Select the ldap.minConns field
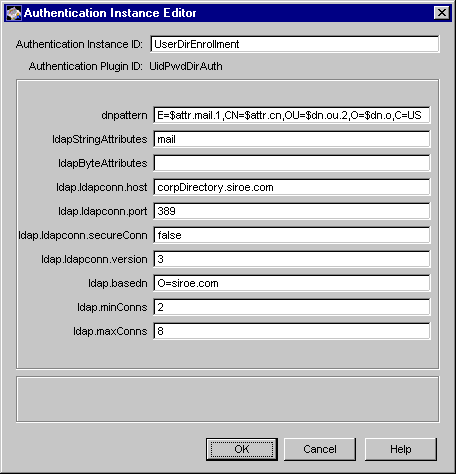Screen dimensions: 456x474 tap(292, 307)
